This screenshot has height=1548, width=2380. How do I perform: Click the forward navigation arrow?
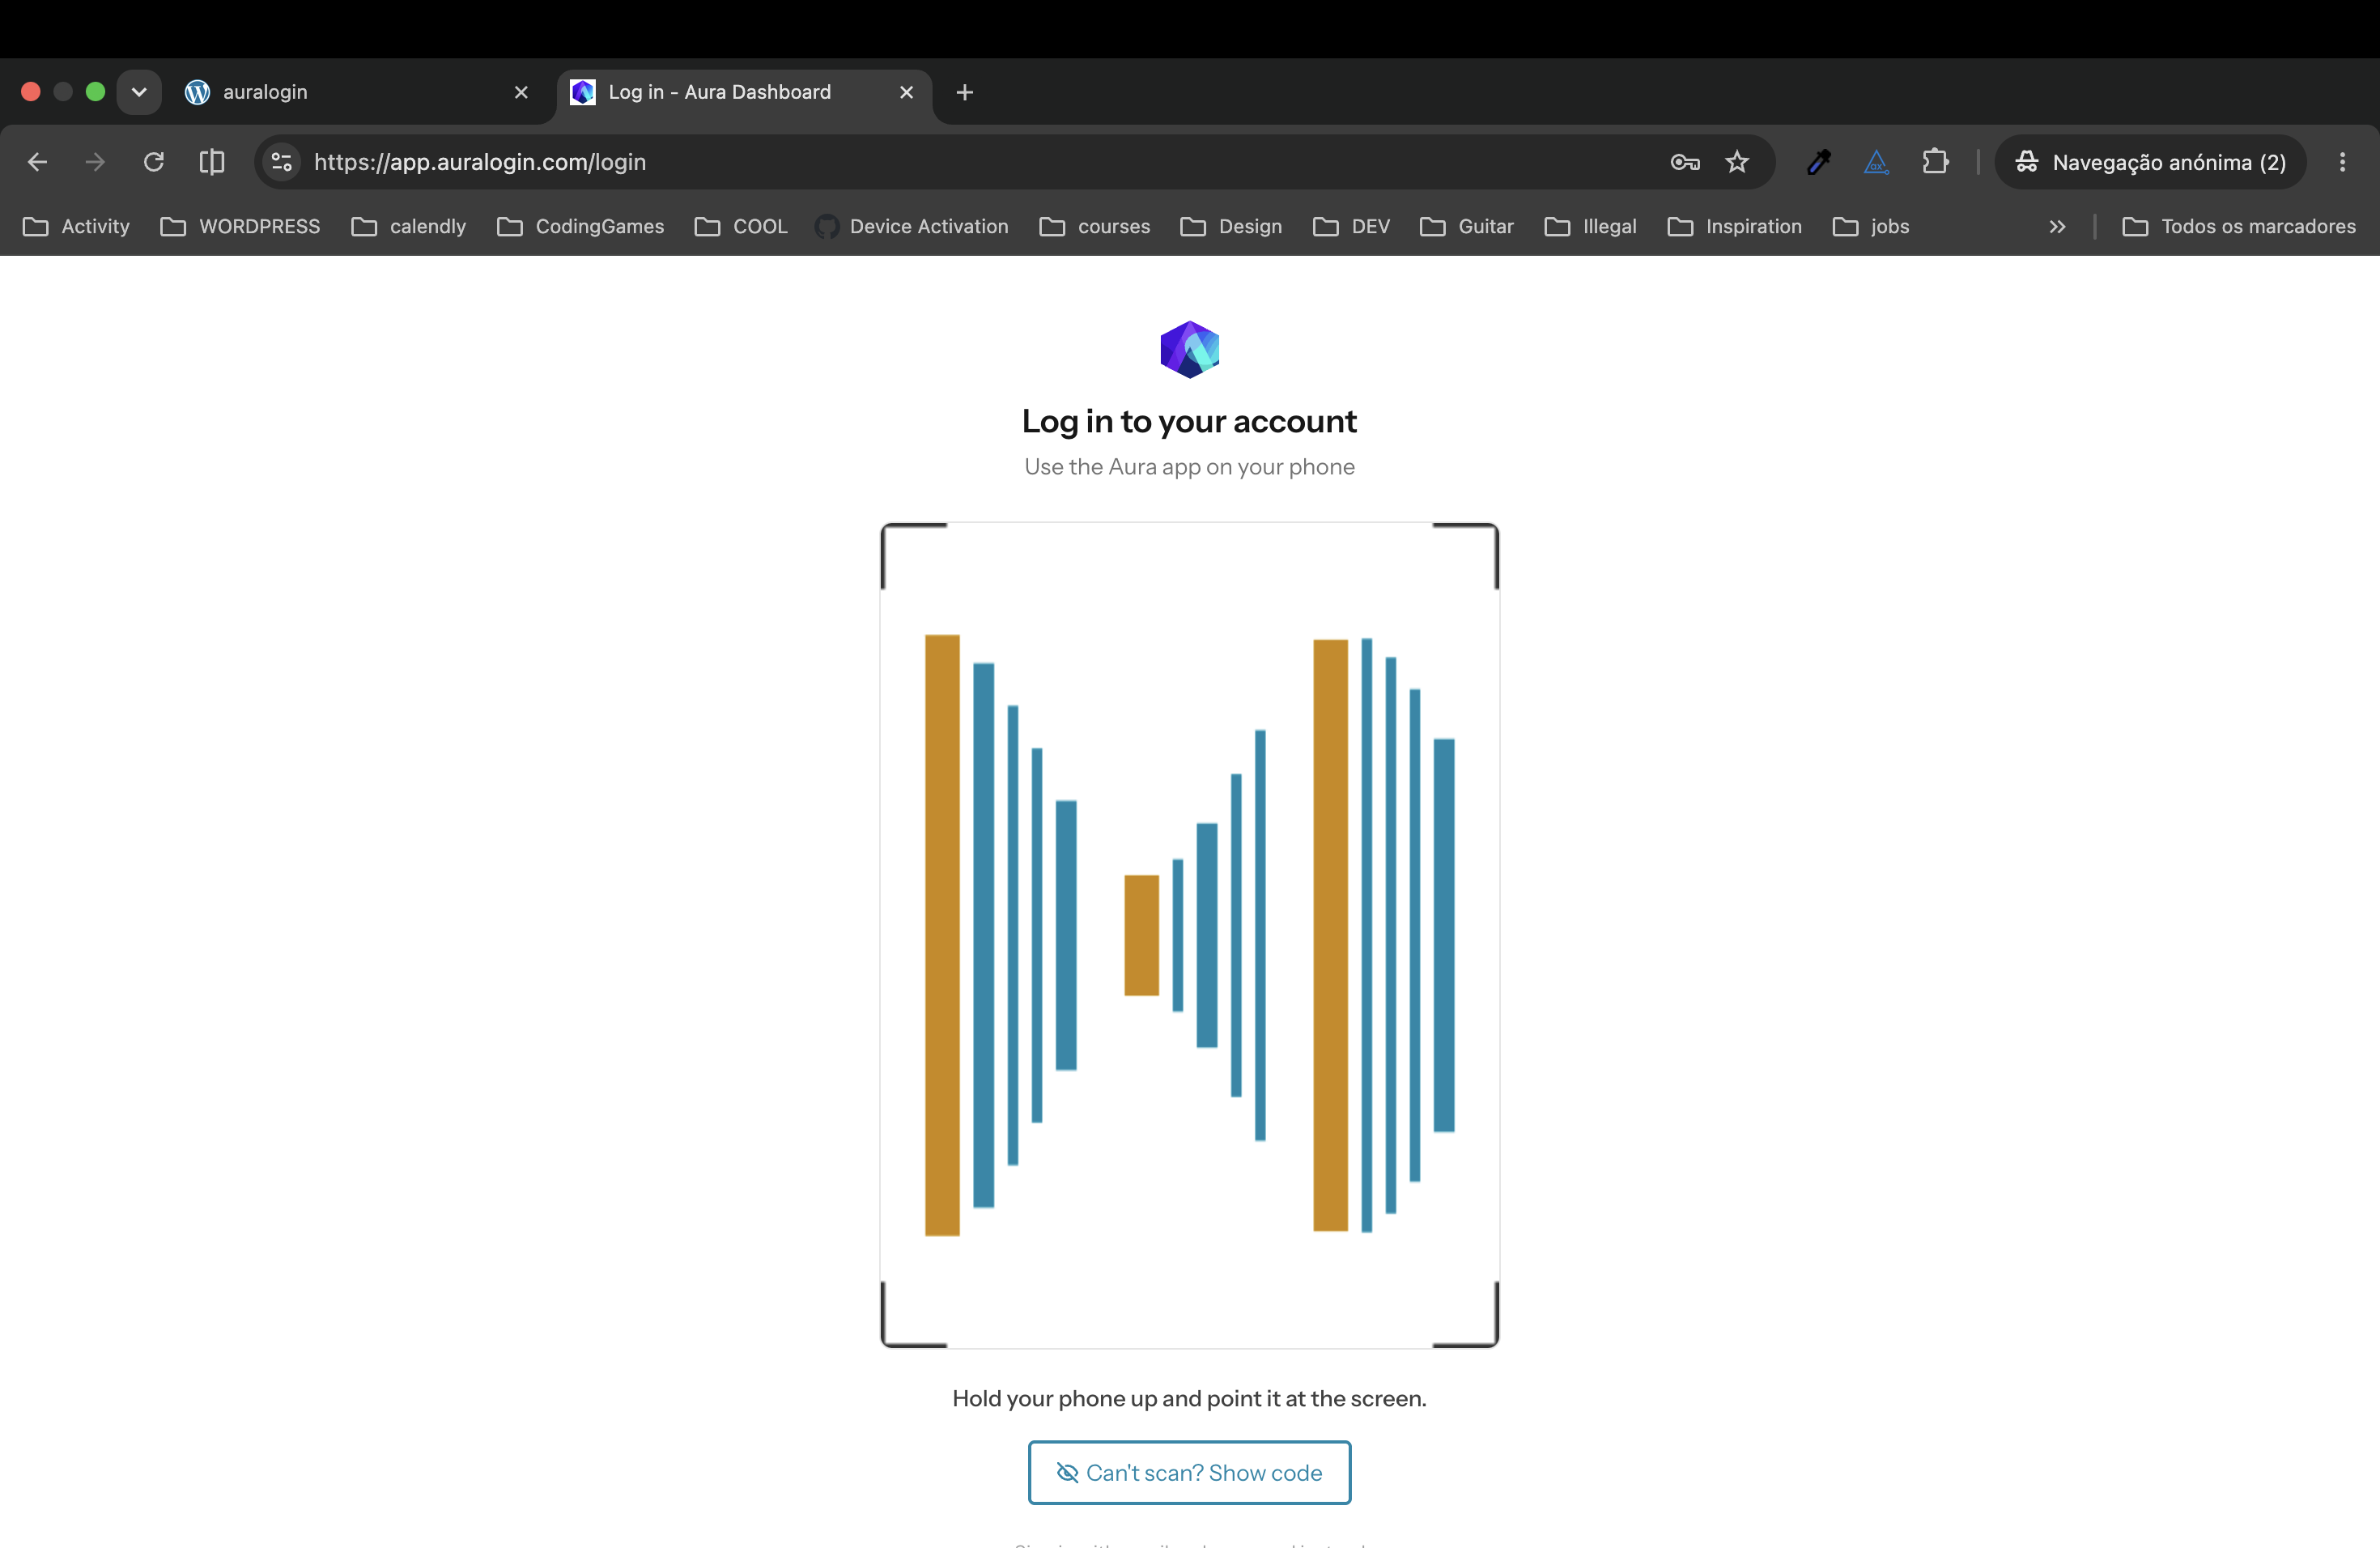tap(95, 162)
